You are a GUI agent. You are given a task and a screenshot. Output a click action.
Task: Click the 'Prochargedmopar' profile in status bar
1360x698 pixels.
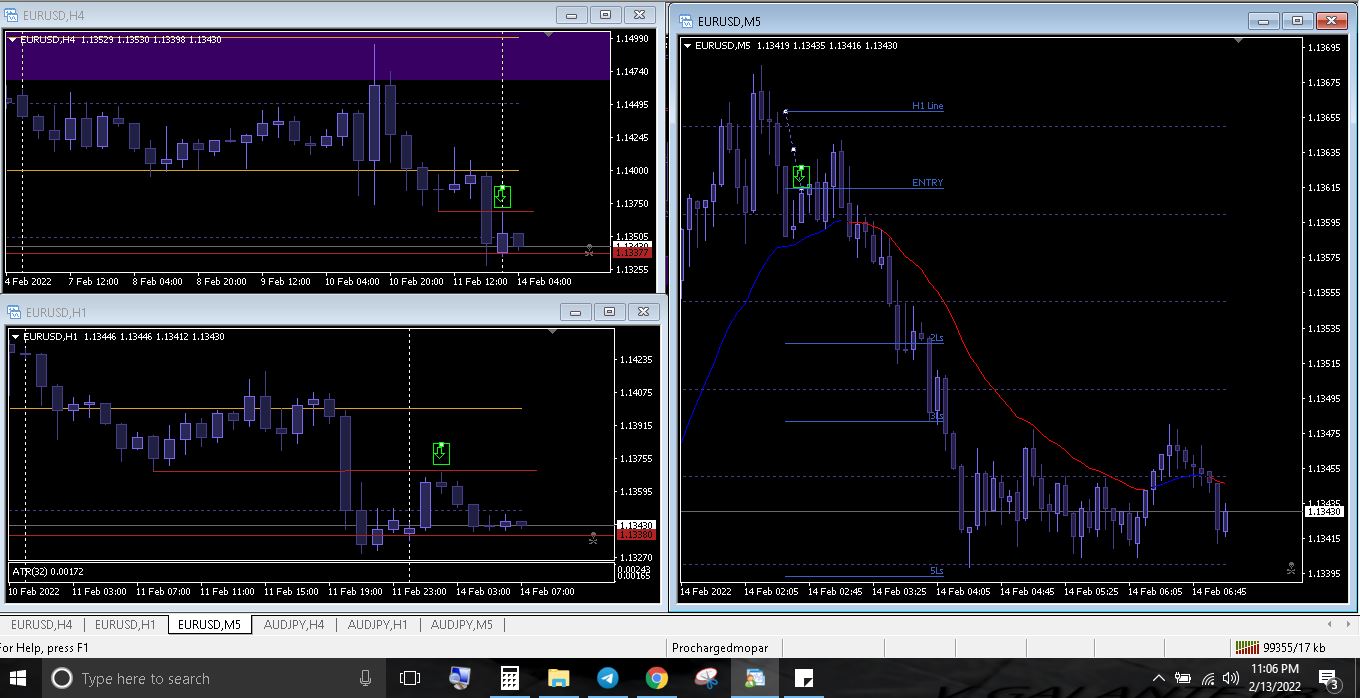(x=720, y=648)
